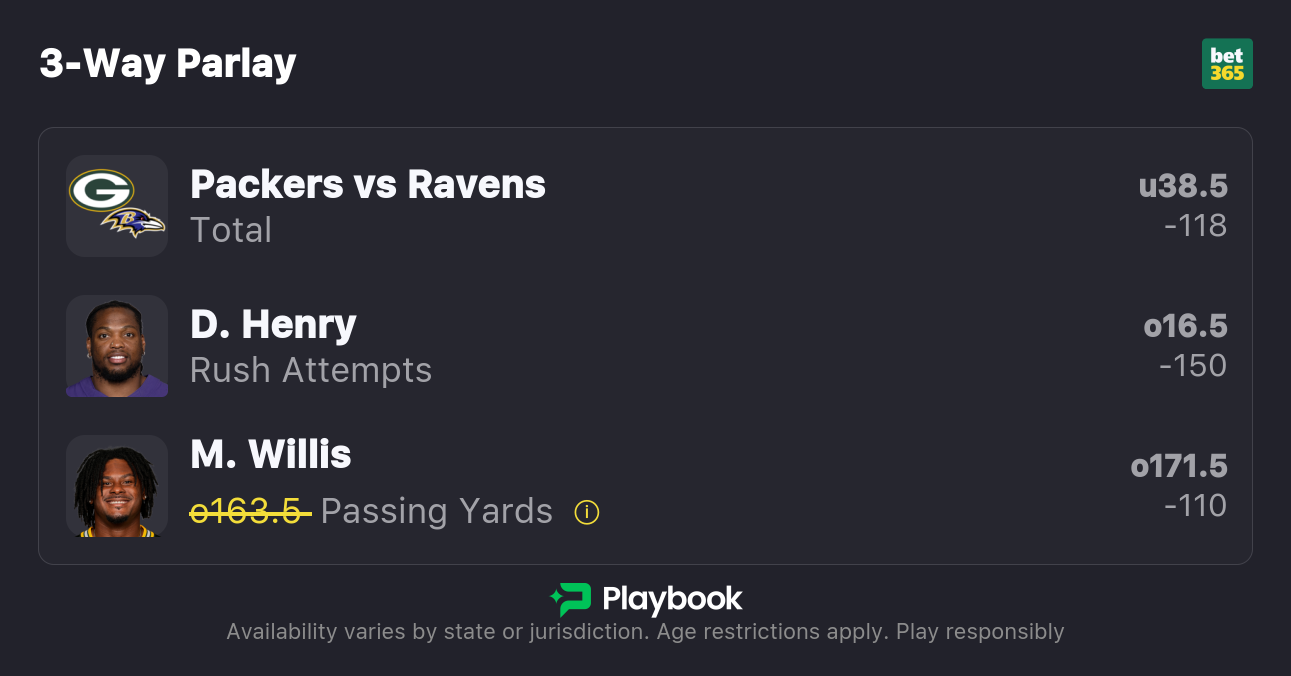Select the o171.5 passing yards line
Viewport: 1291px width, 676px height.
1179,466
